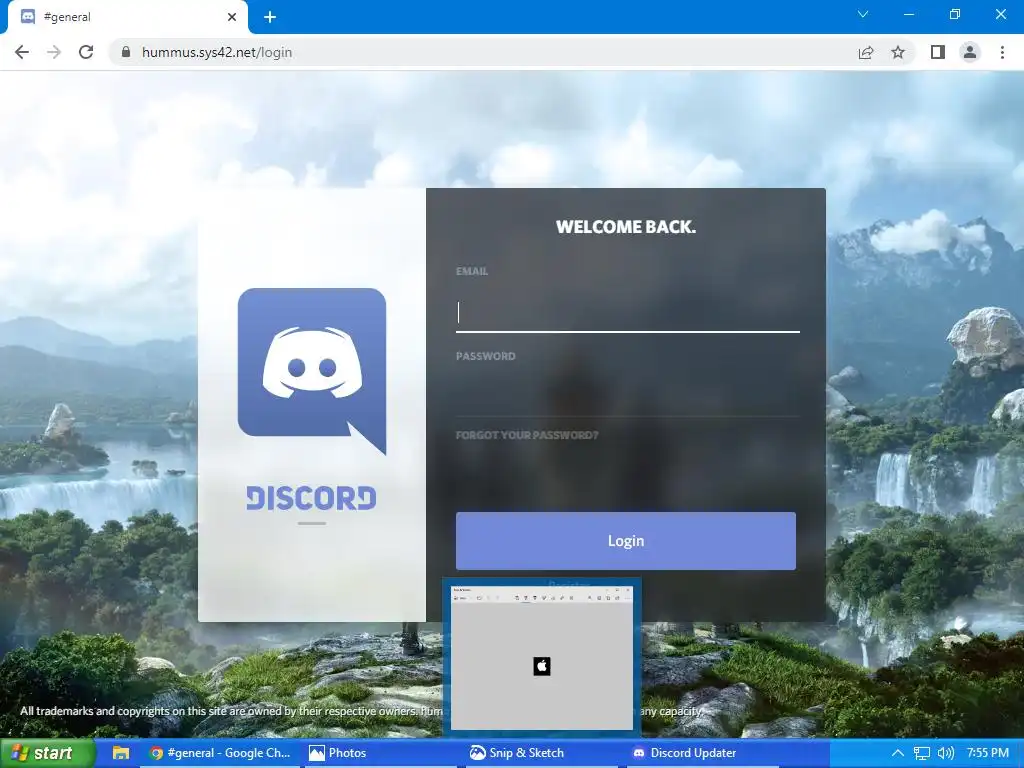Close the #general browser tab
The width and height of the screenshot is (1024, 768).
click(232, 17)
